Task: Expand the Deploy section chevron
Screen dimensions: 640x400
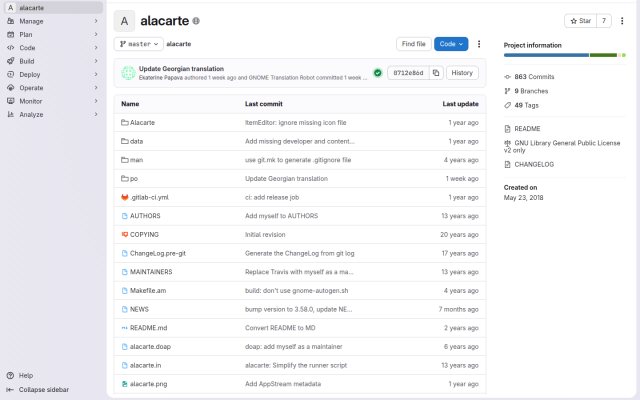Action: click(x=96, y=75)
